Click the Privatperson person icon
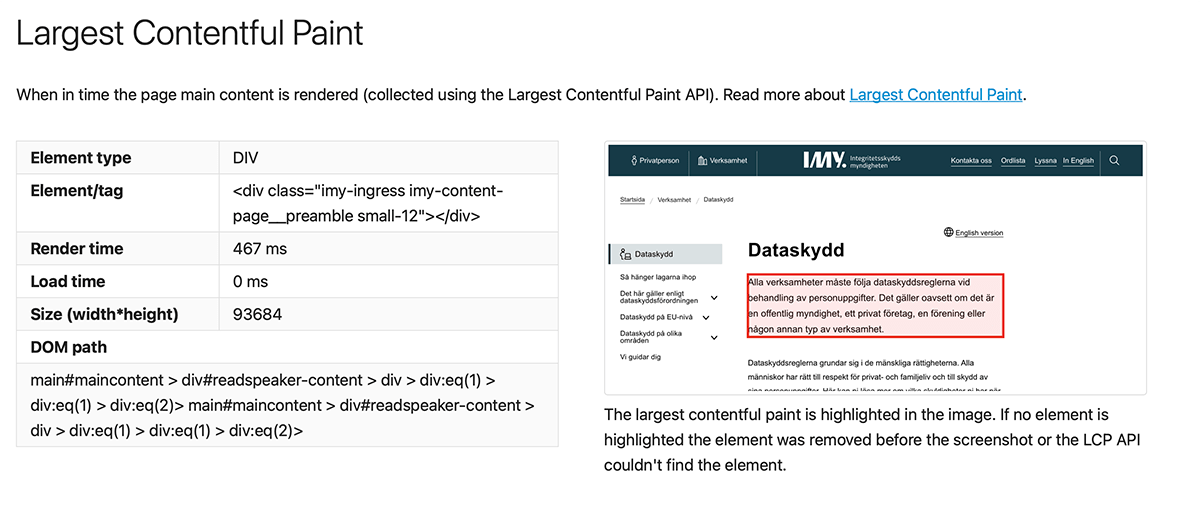The image size is (1200, 511). tap(633, 160)
